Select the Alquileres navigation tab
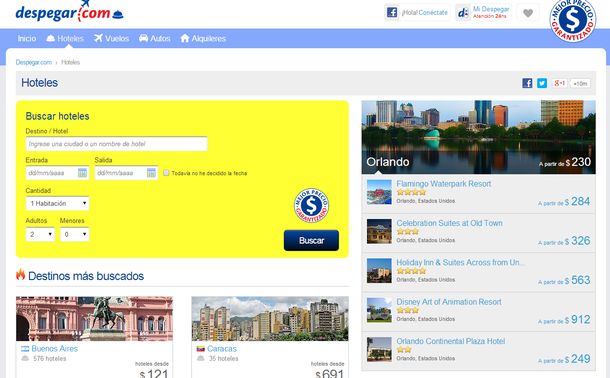The height and width of the screenshot is (378, 610). 203,38
